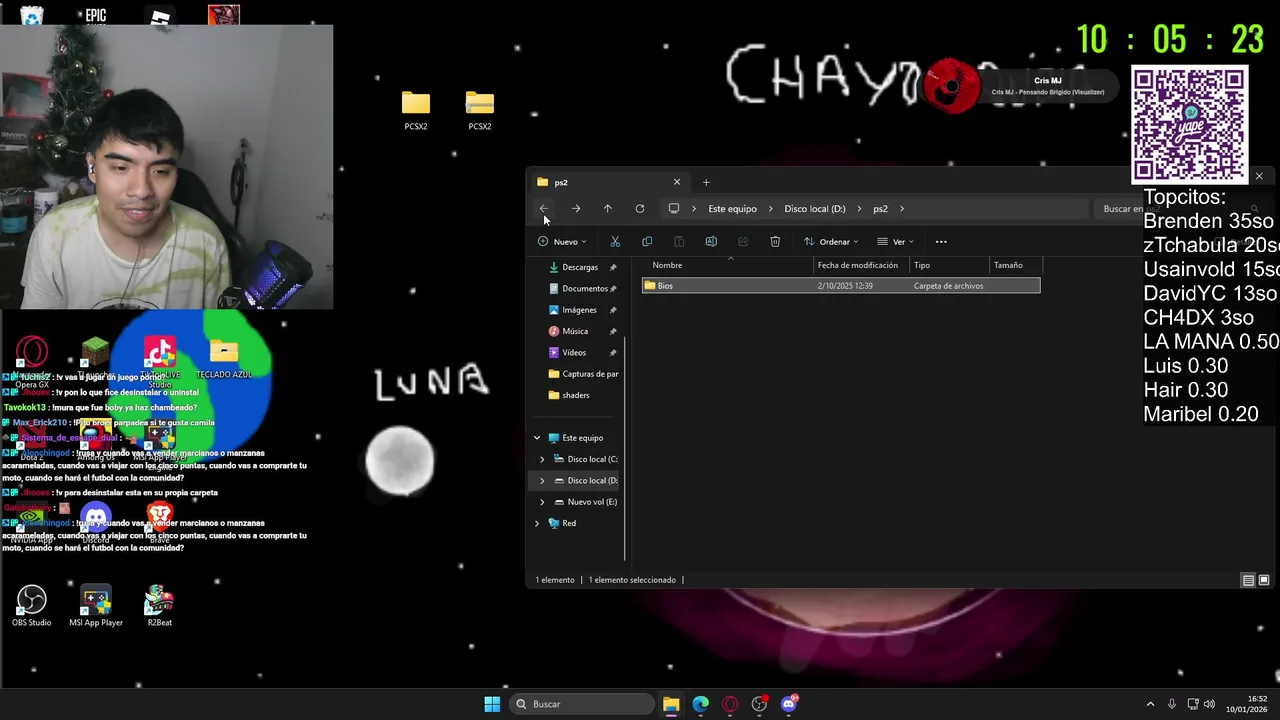
Task: Sort by Tamaño column header
Action: [x=1015, y=265]
